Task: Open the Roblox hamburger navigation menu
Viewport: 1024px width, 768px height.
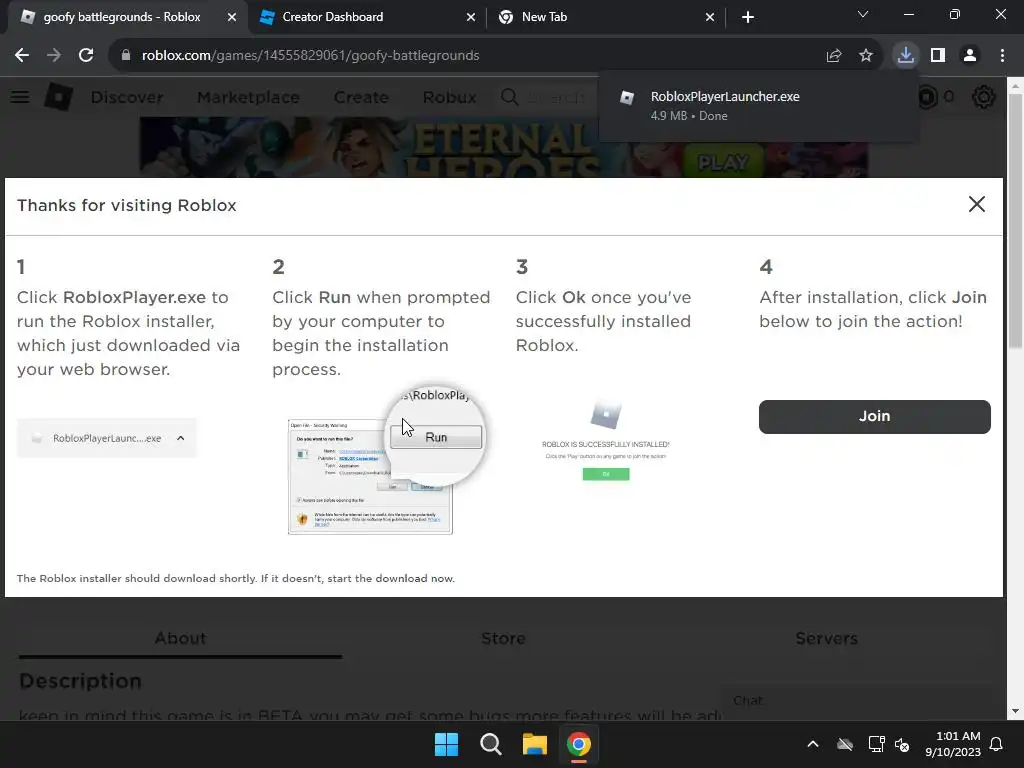Action: [x=20, y=97]
